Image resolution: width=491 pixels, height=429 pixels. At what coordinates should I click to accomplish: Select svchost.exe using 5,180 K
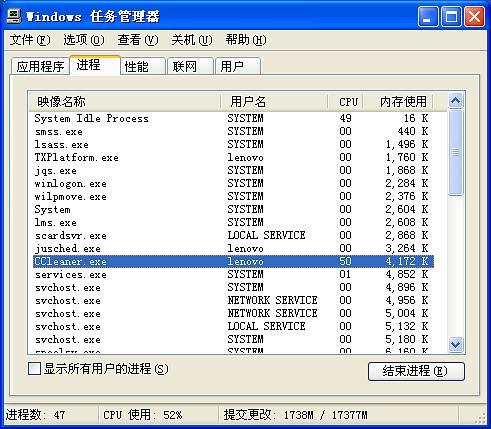click(233, 339)
